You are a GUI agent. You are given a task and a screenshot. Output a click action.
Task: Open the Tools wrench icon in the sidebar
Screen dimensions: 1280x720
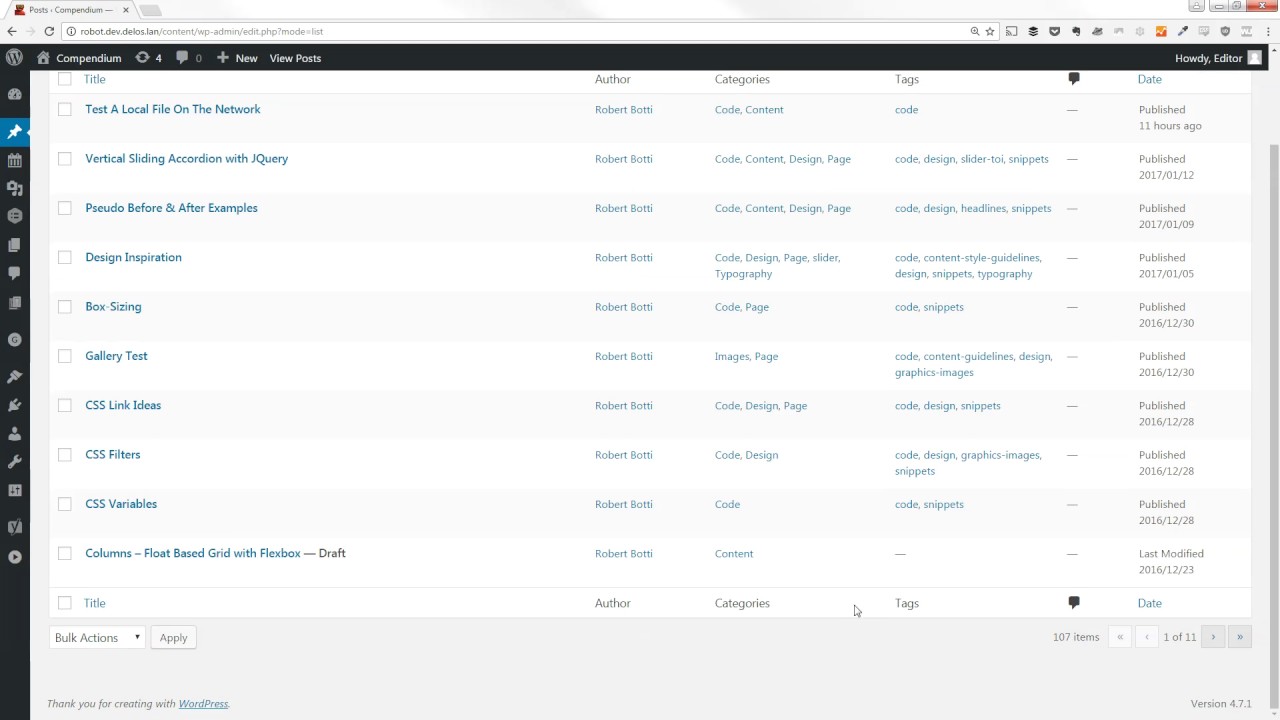point(14,462)
